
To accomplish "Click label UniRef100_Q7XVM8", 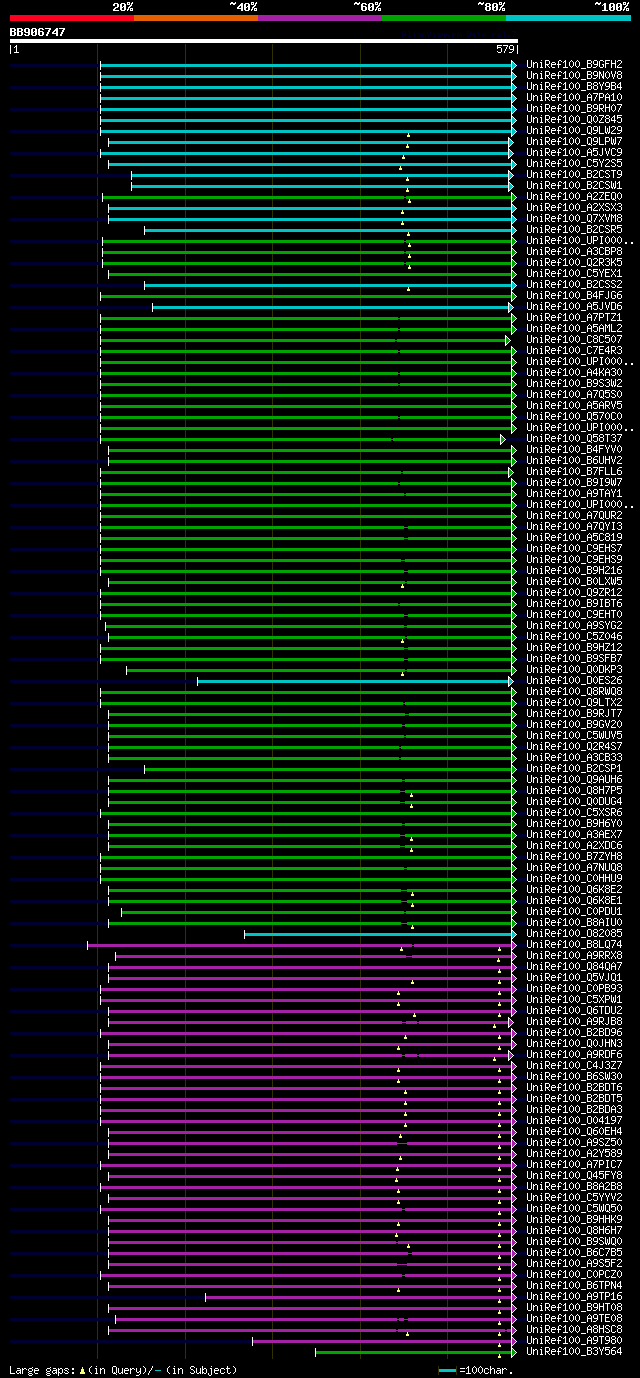I will [x=574, y=218].
